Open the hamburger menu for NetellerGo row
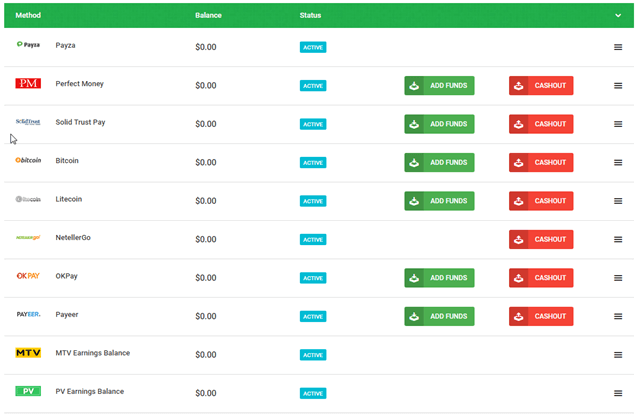The image size is (640, 414). tap(618, 239)
